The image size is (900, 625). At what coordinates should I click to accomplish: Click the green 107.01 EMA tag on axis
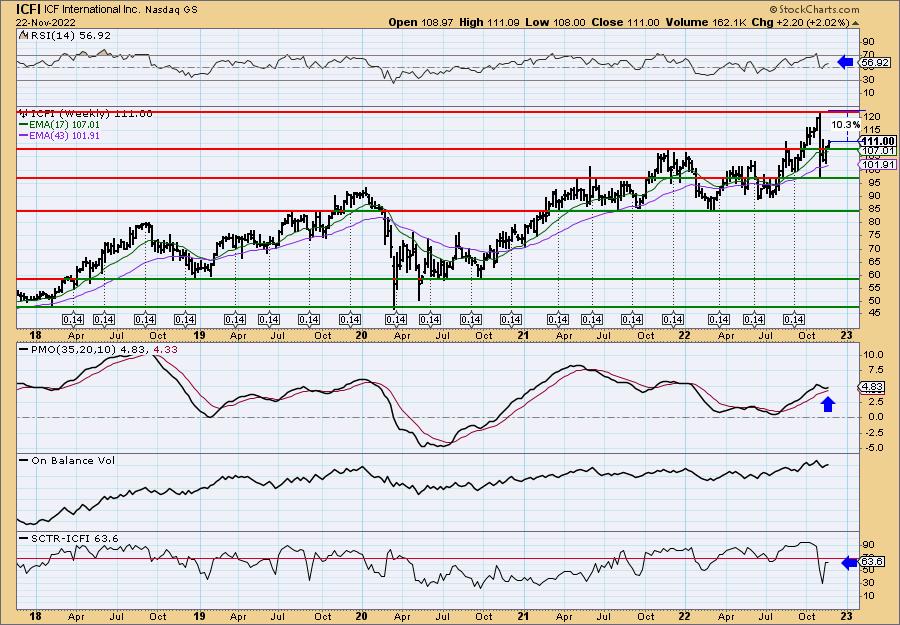coord(878,150)
